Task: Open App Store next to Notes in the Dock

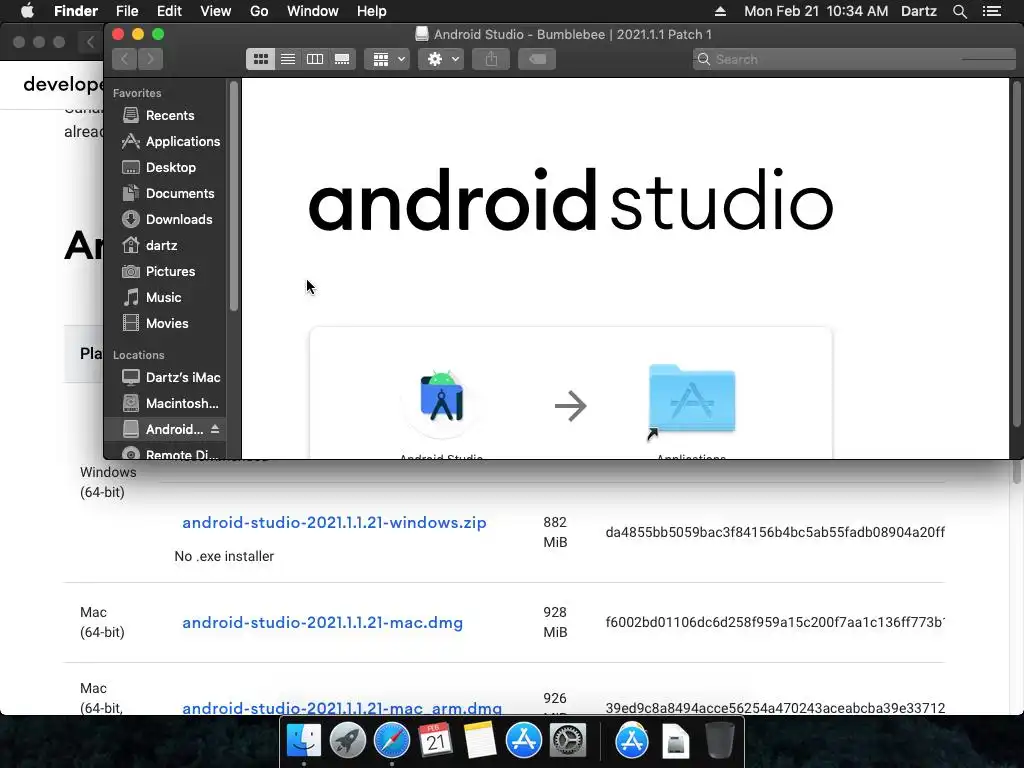Action: 524,741
